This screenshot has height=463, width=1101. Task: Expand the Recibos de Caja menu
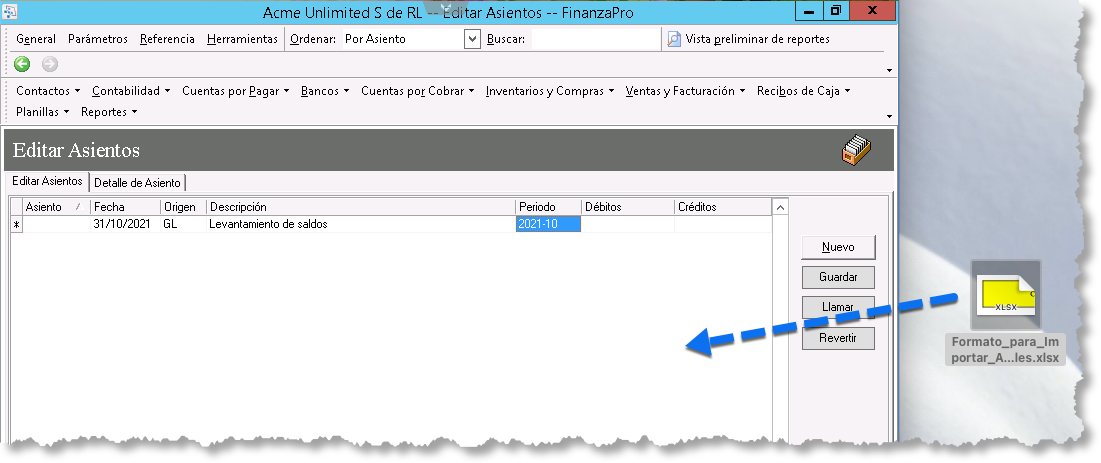pos(803,91)
